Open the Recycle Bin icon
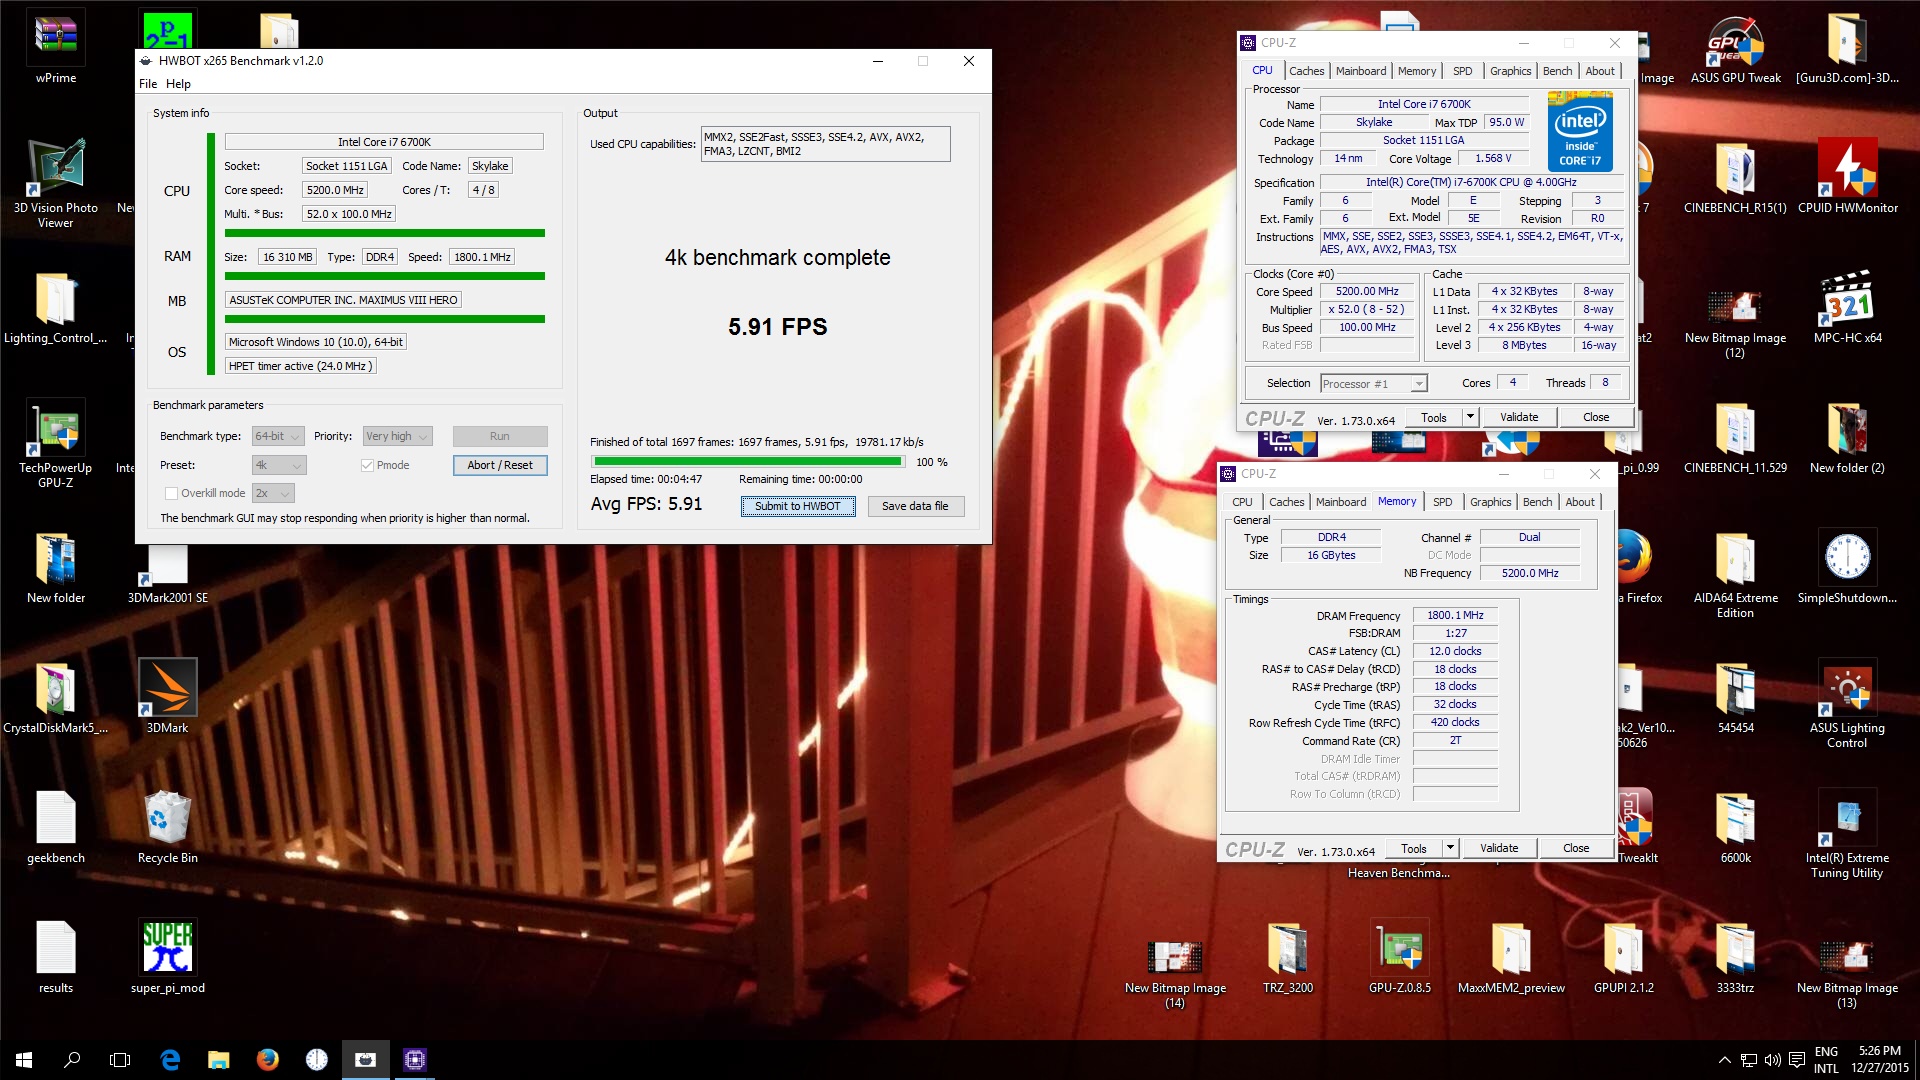 click(167, 827)
